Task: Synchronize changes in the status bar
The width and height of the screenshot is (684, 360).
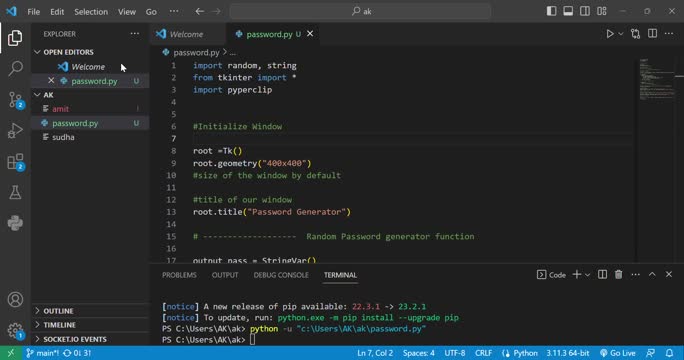Action: (77, 353)
